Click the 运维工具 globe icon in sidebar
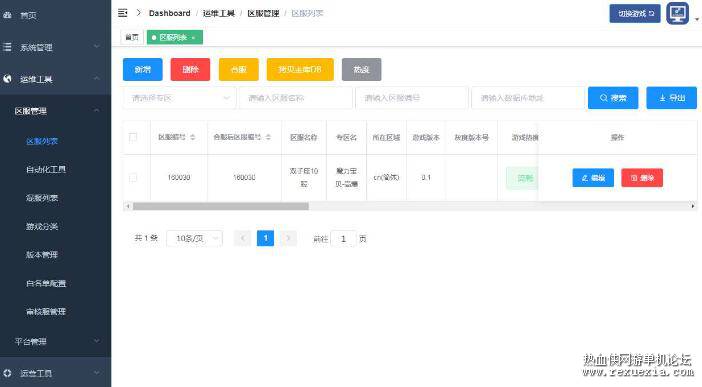Screen dimensions: 702x387 (7, 79)
